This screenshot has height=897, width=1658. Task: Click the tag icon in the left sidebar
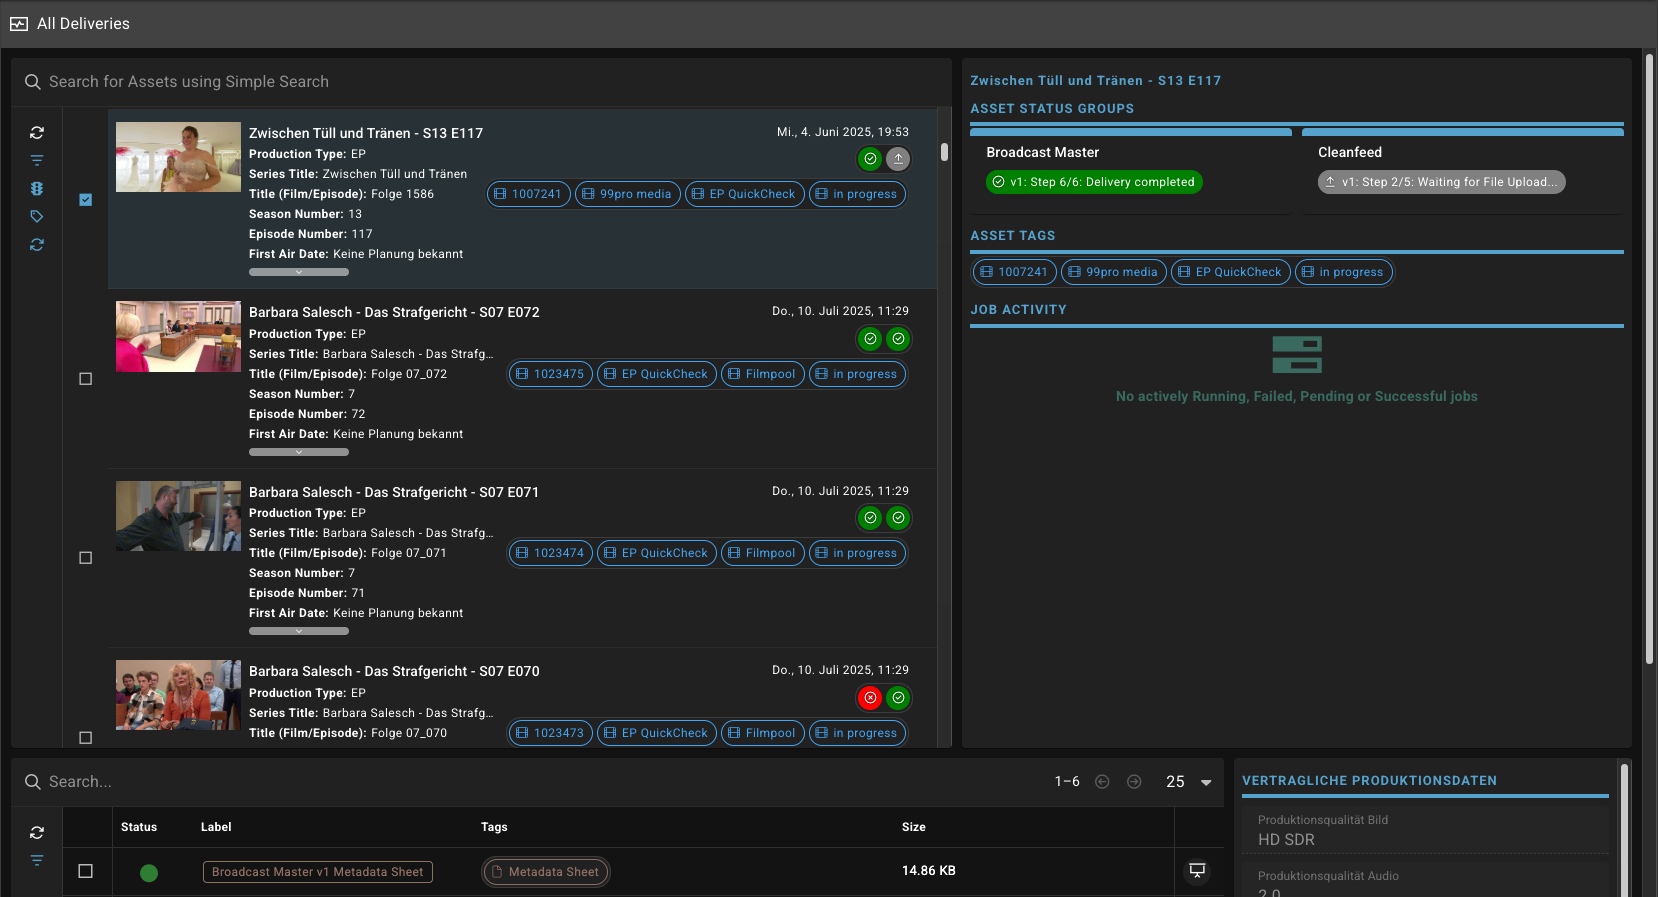(37, 216)
